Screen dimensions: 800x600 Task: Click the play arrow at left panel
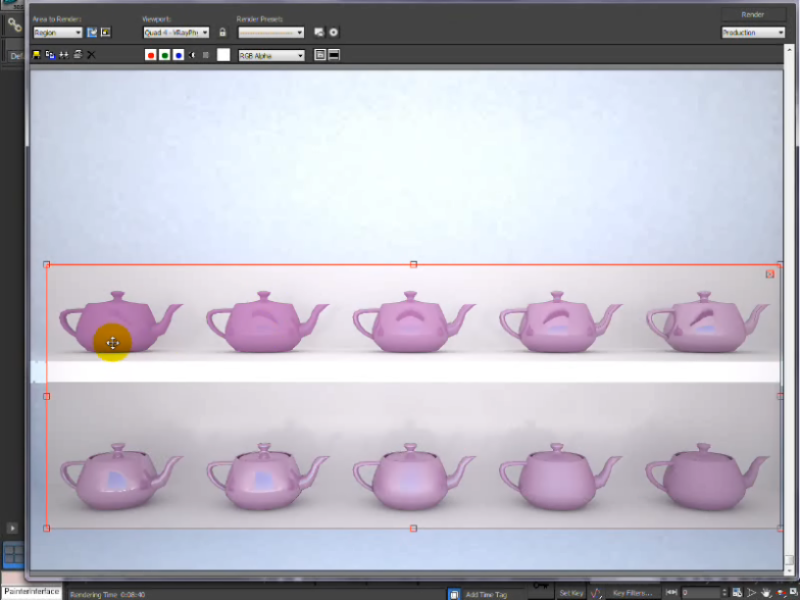12,528
